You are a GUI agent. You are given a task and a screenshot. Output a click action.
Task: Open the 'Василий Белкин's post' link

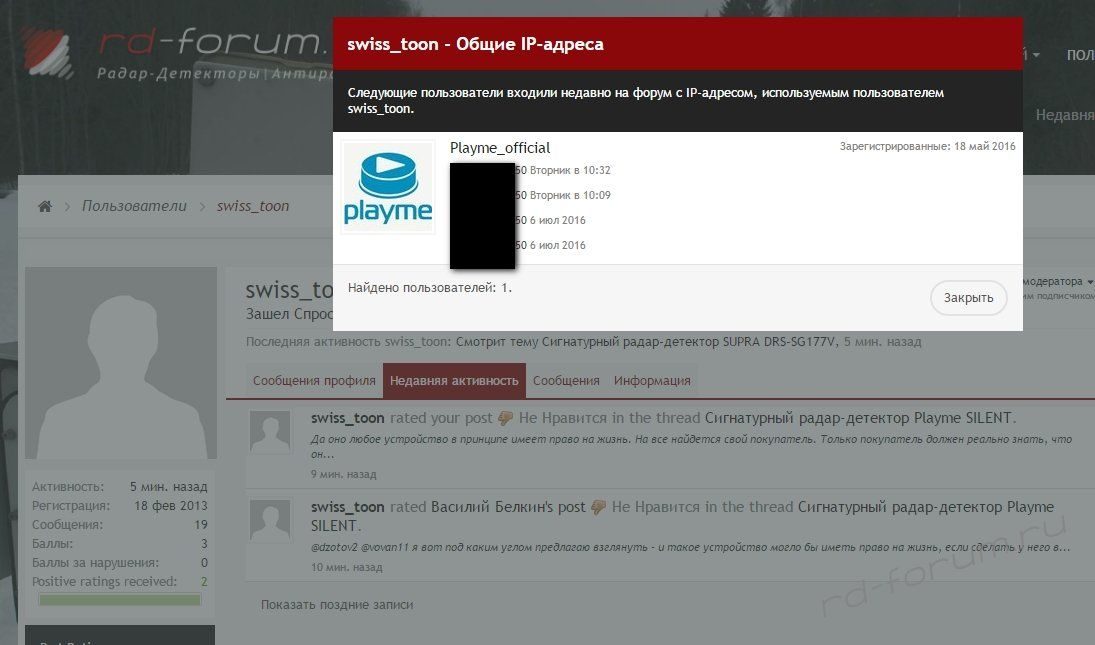(x=508, y=507)
